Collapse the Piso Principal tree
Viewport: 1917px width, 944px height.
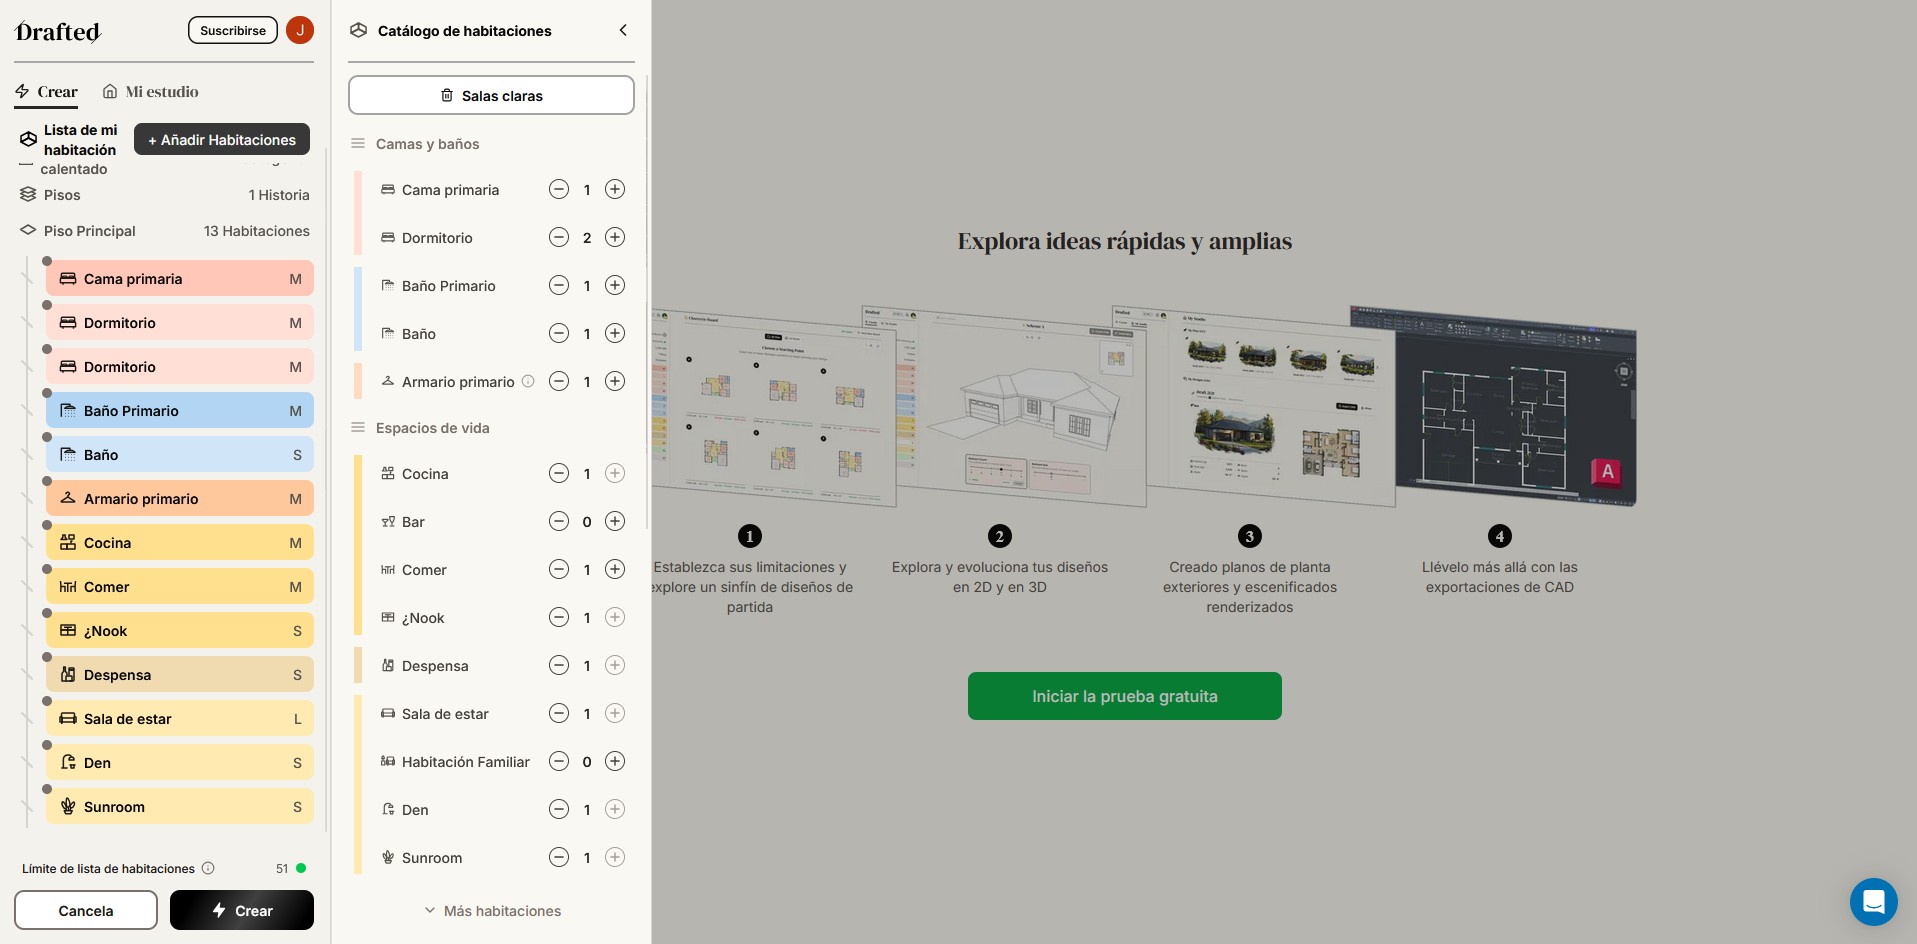[x=28, y=230]
